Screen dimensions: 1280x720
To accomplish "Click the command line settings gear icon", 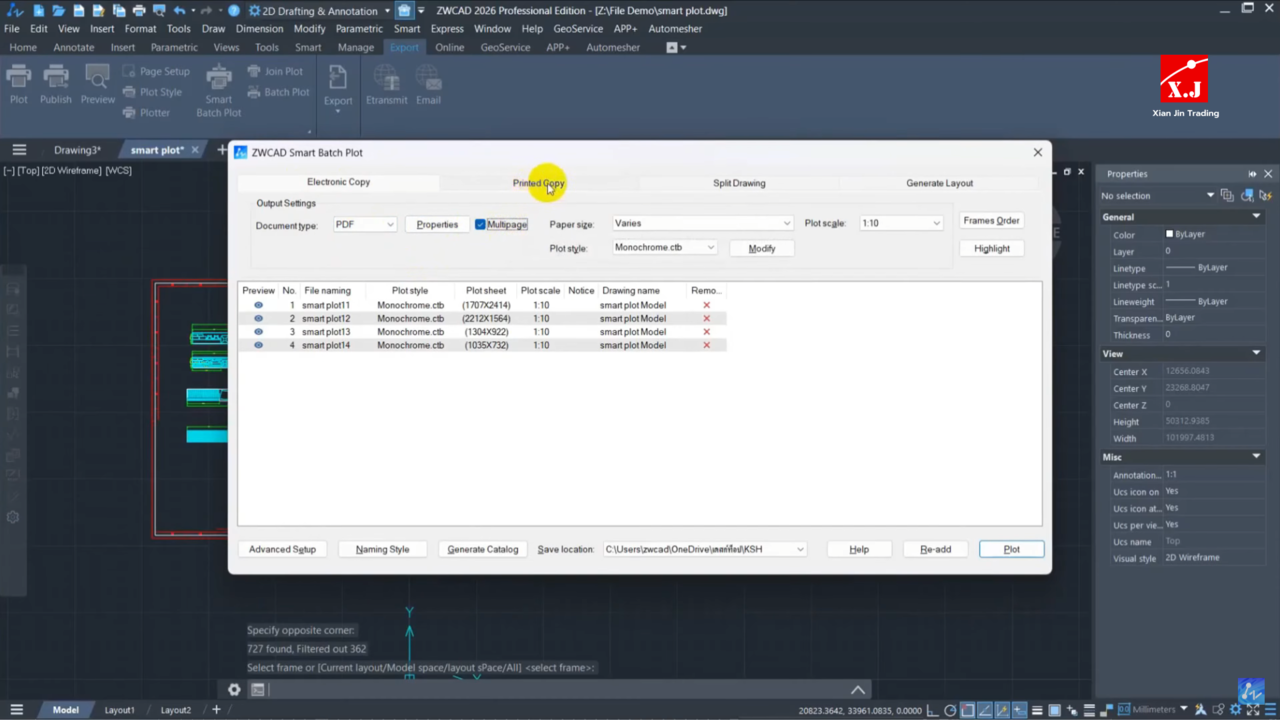I will [x=234, y=689].
